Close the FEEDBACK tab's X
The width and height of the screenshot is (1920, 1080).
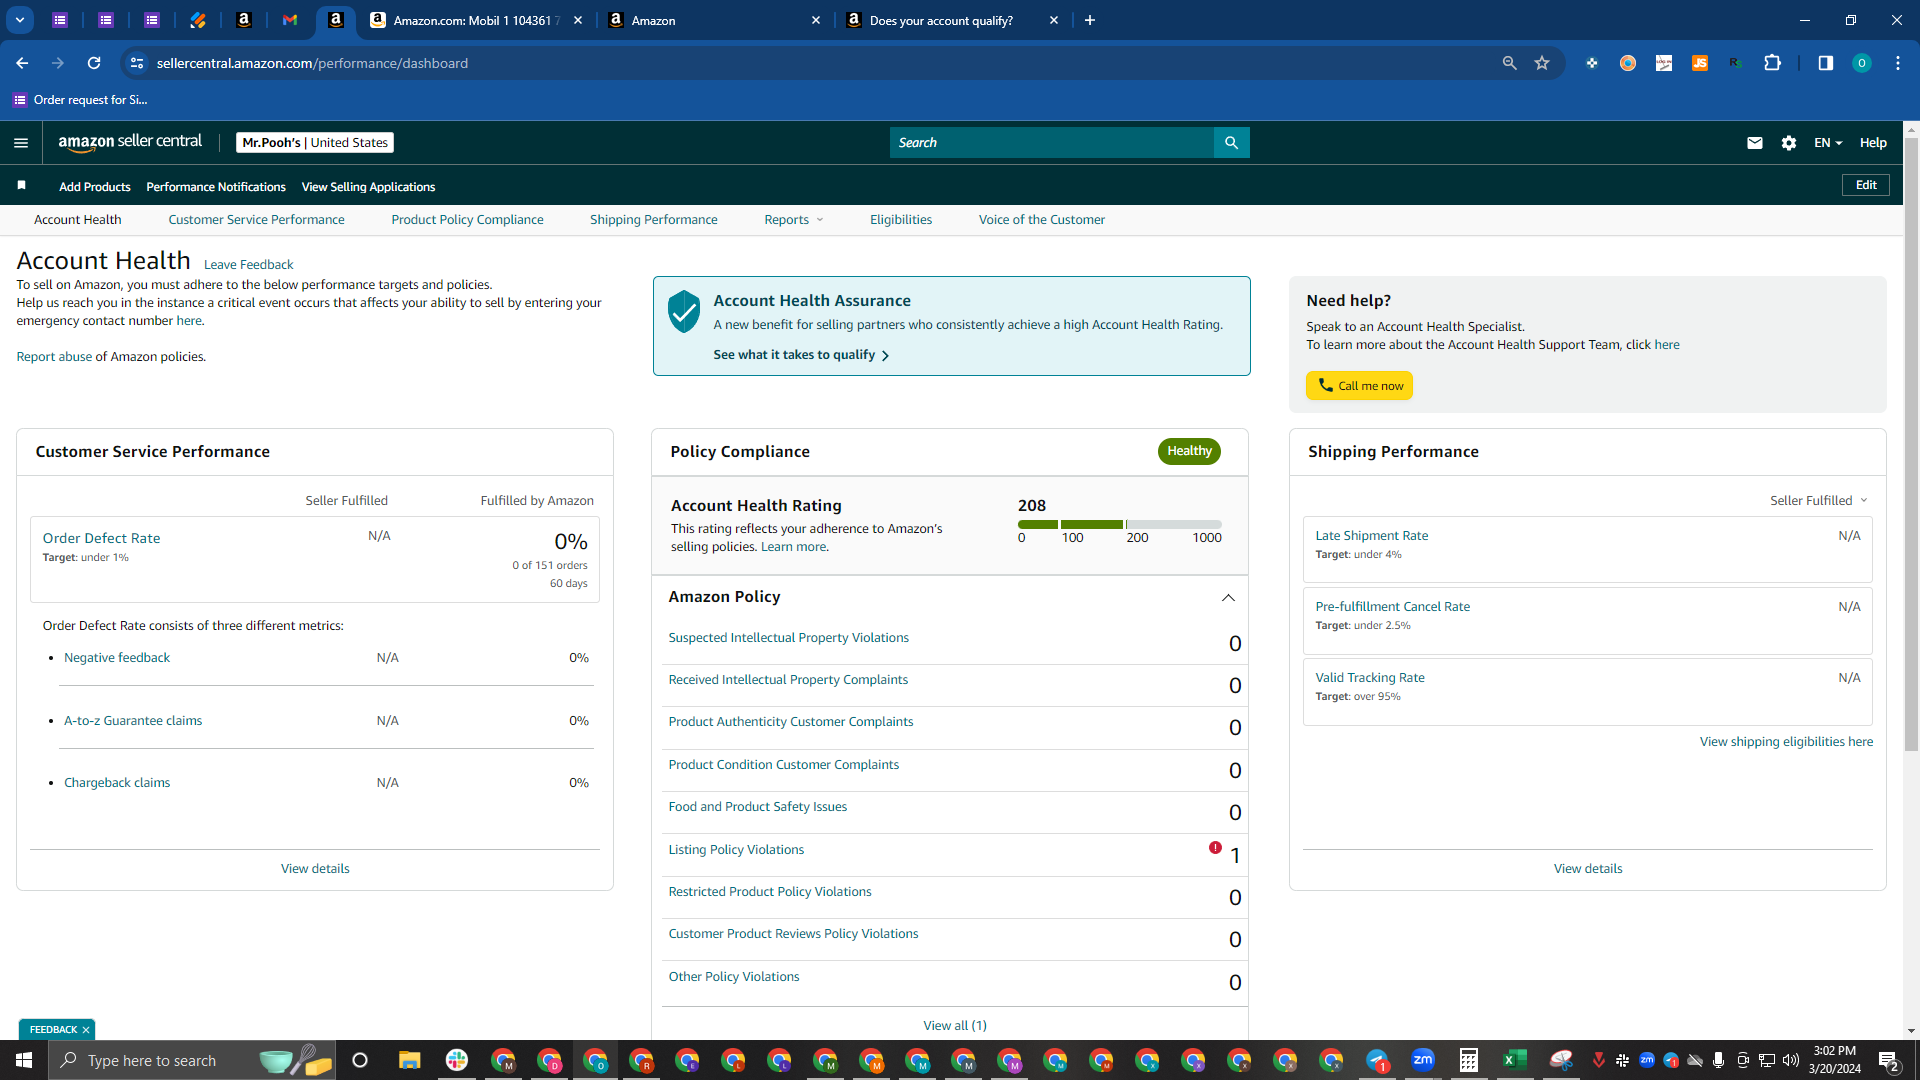(86, 1029)
